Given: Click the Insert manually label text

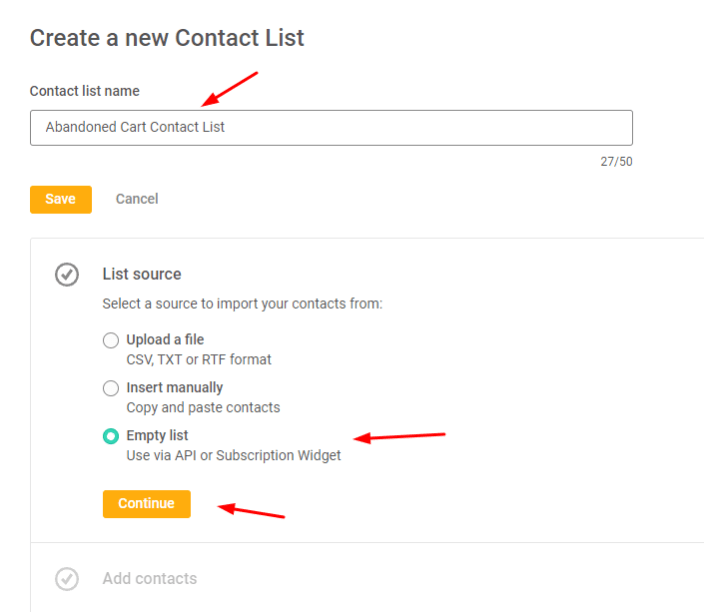Looking at the screenshot, I should pos(175,387).
